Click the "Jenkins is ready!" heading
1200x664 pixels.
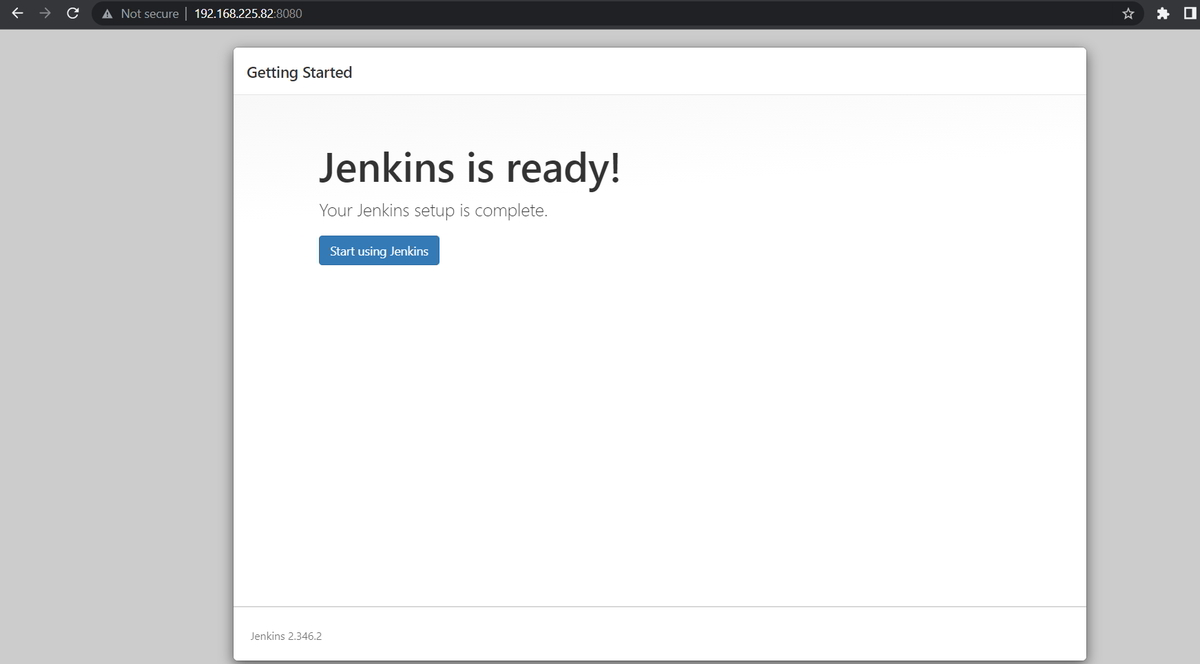coord(470,167)
